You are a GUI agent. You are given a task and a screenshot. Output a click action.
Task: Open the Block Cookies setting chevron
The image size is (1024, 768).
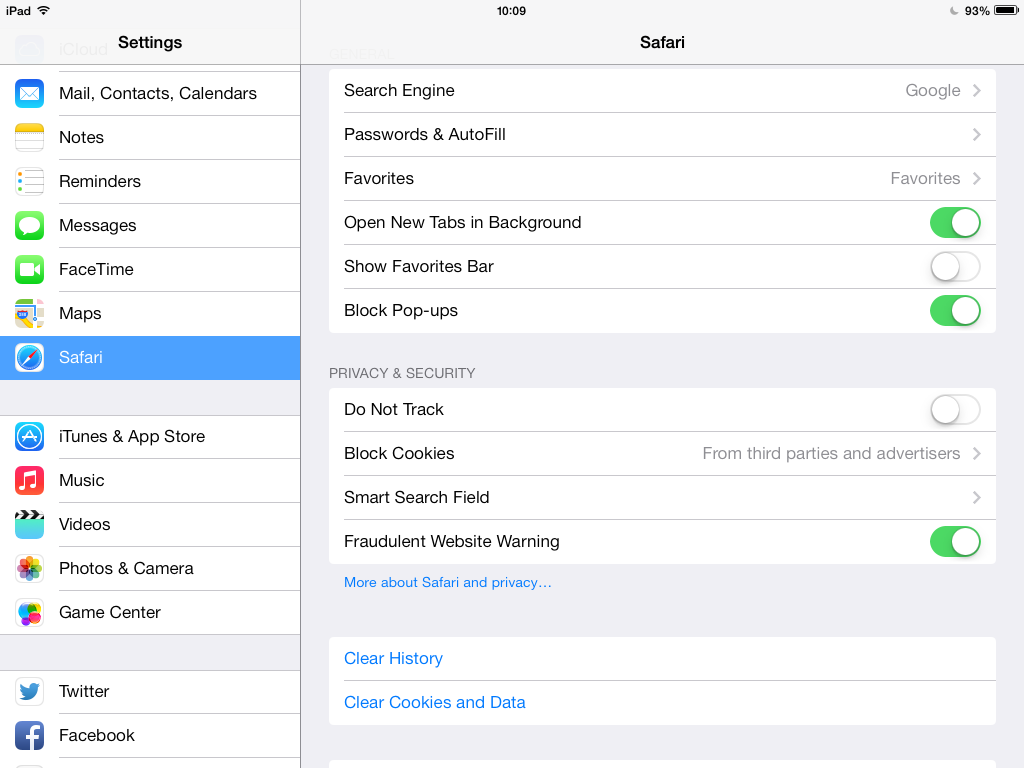(x=976, y=453)
